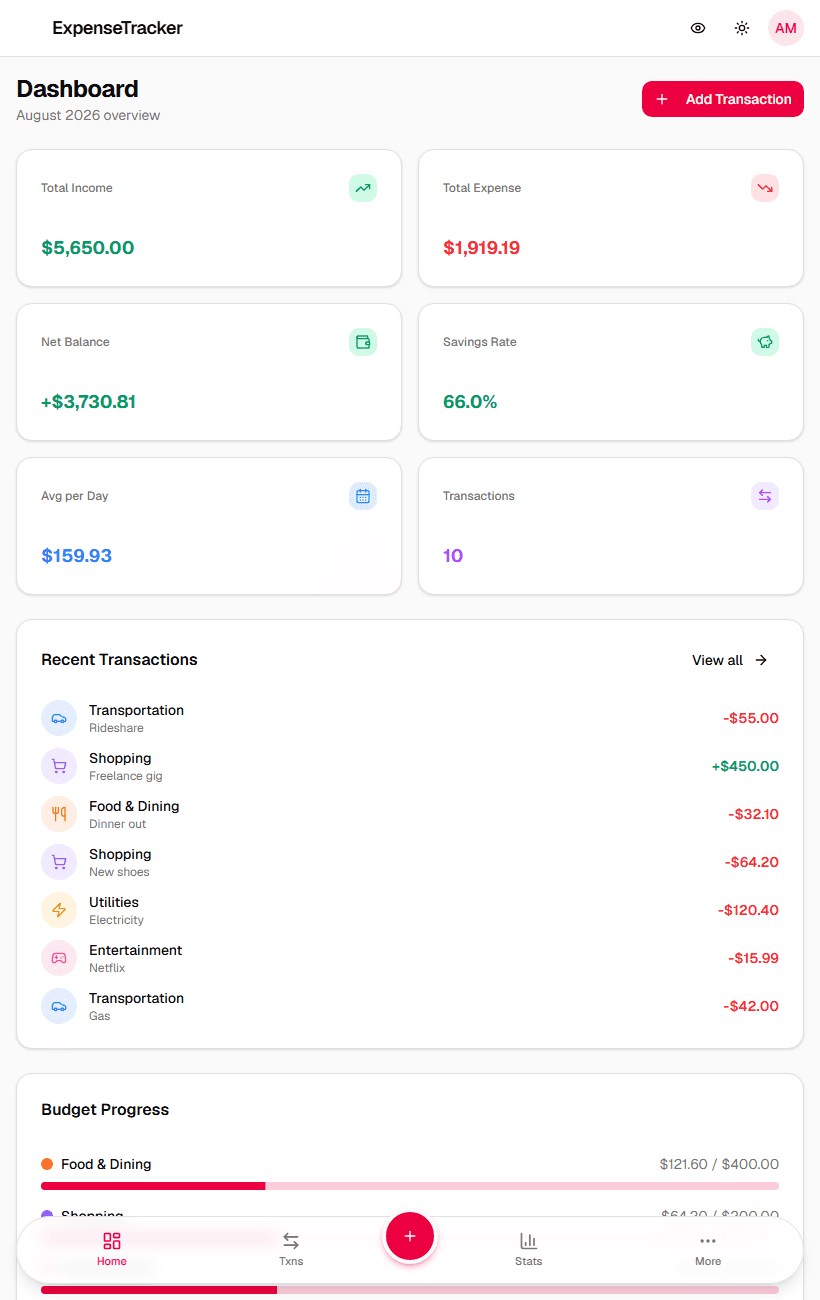Click the Transactions swap-arrows card icon
This screenshot has width=820, height=1300.
(x=765, y=496)
